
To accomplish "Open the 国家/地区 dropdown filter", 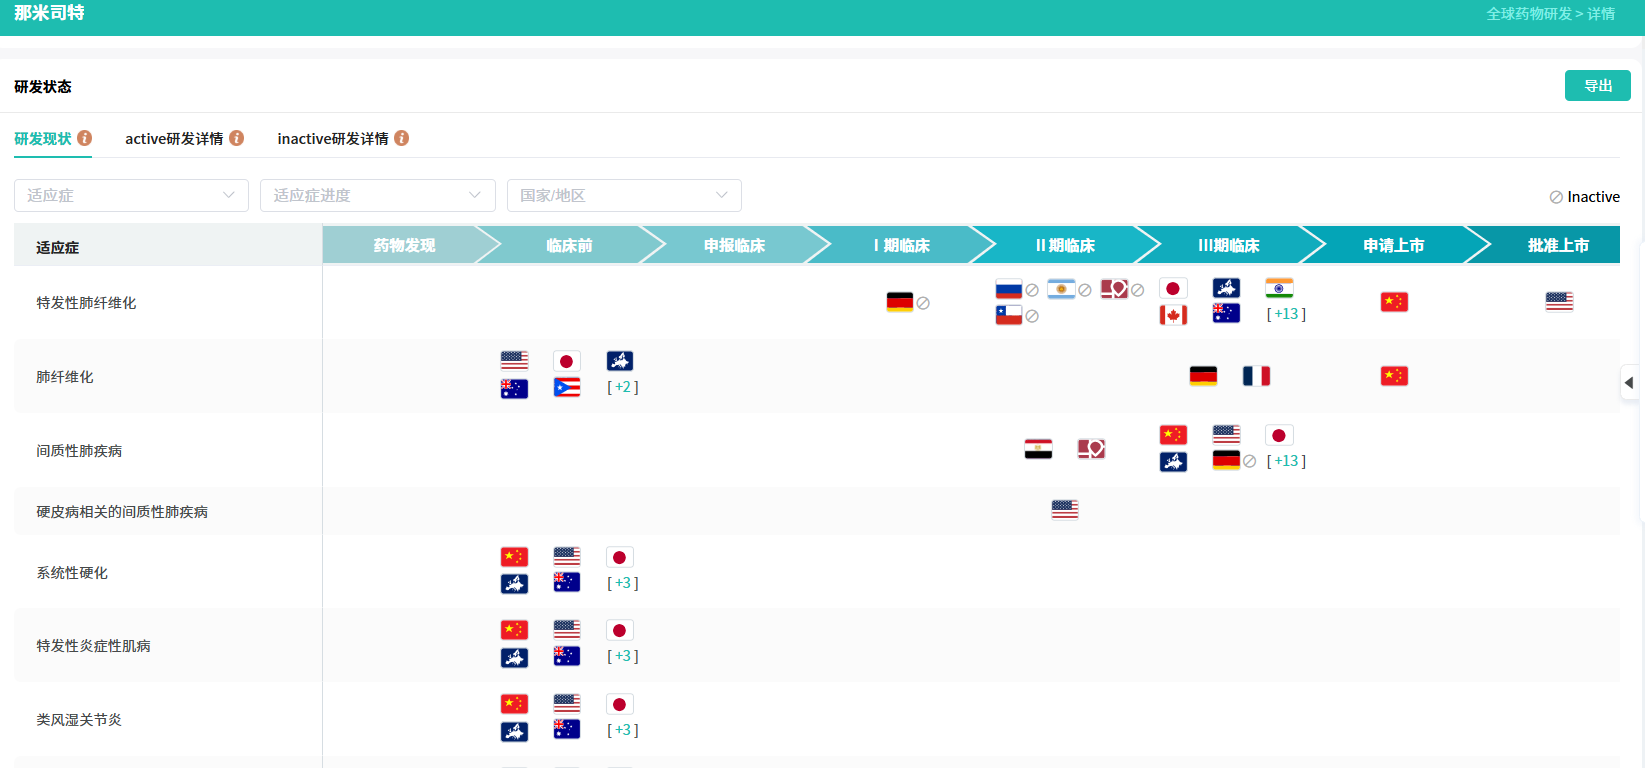I will click(624, 195).
